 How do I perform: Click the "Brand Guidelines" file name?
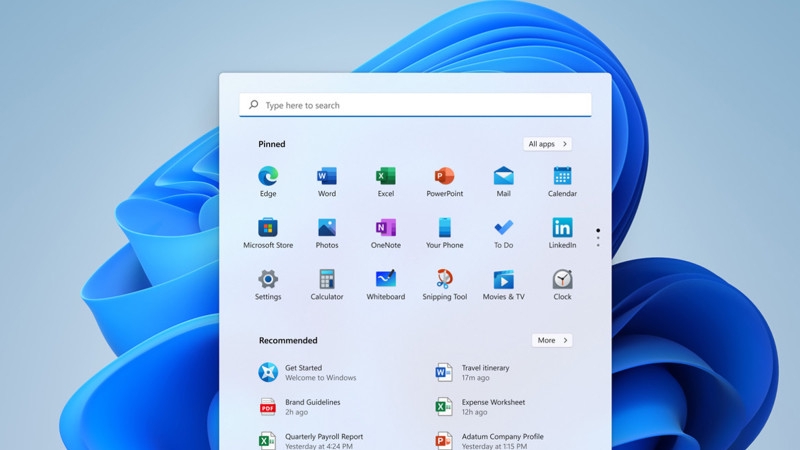(312, 402)
